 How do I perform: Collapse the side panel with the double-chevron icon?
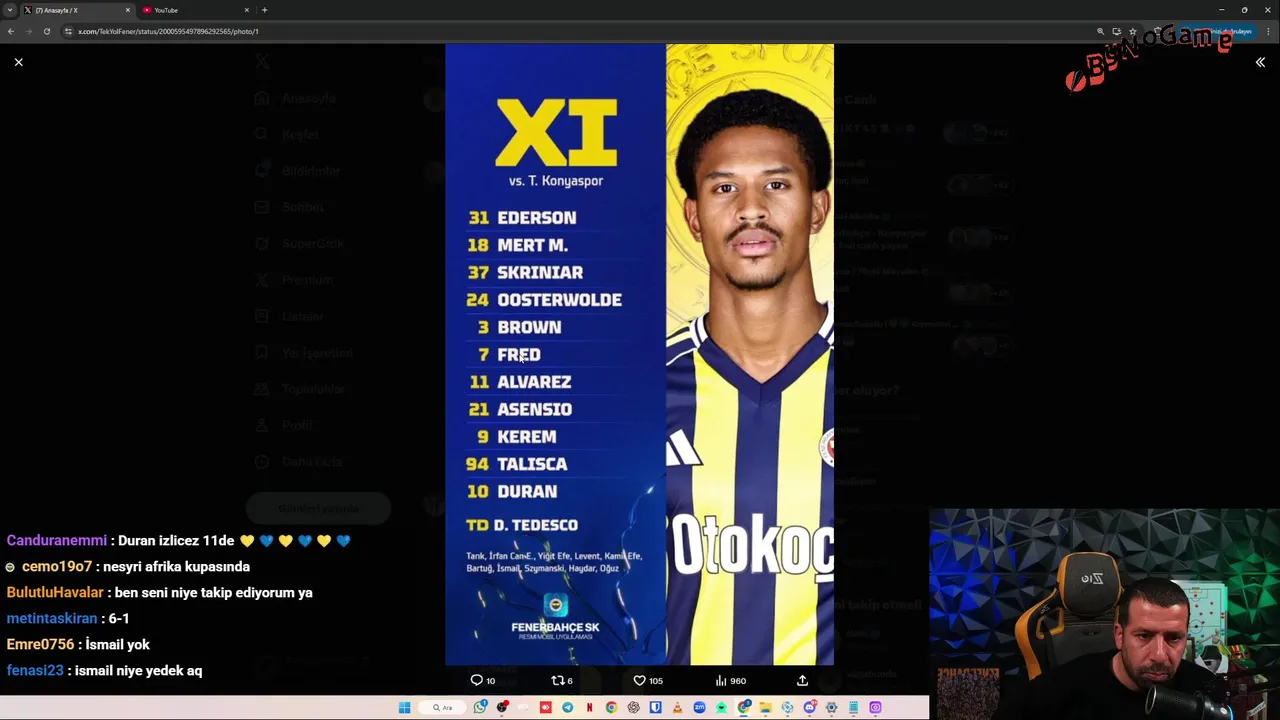click(x=1260, y=62)
